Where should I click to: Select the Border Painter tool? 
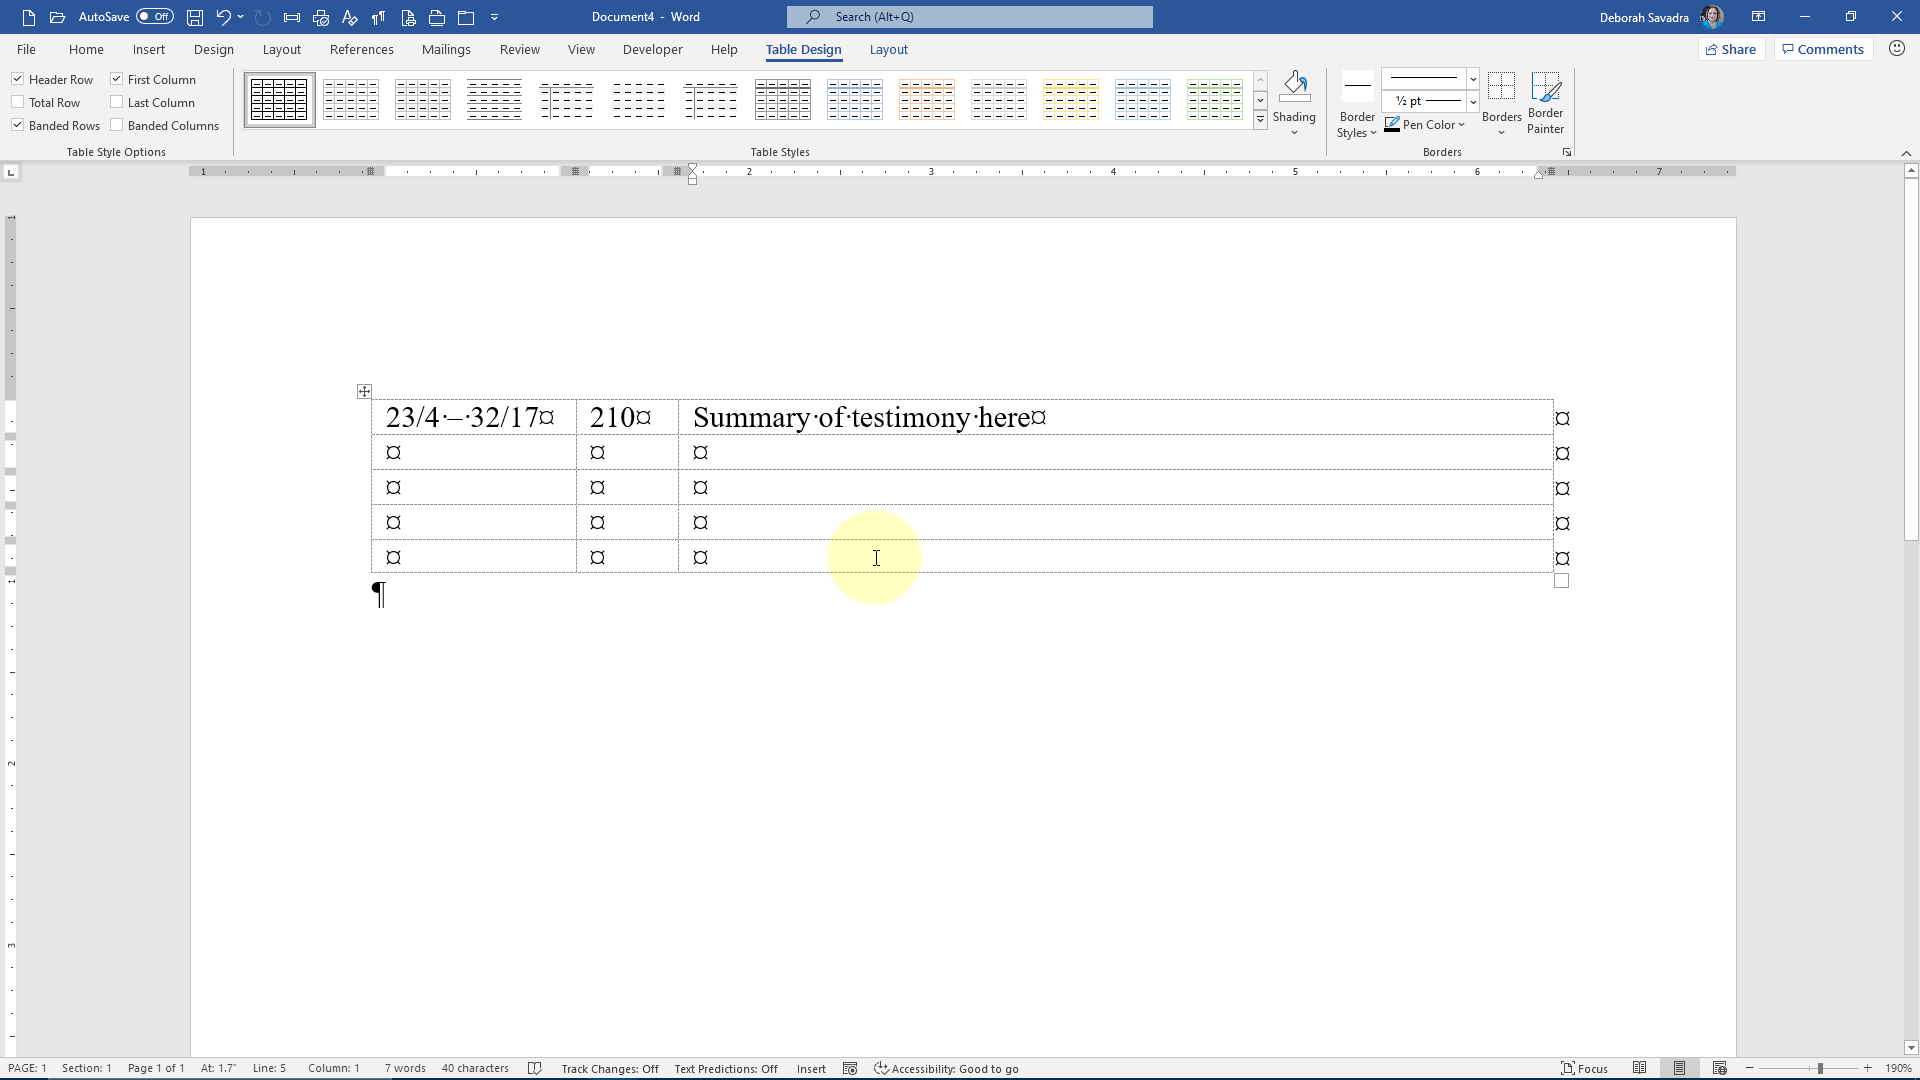pos(1546,100)
